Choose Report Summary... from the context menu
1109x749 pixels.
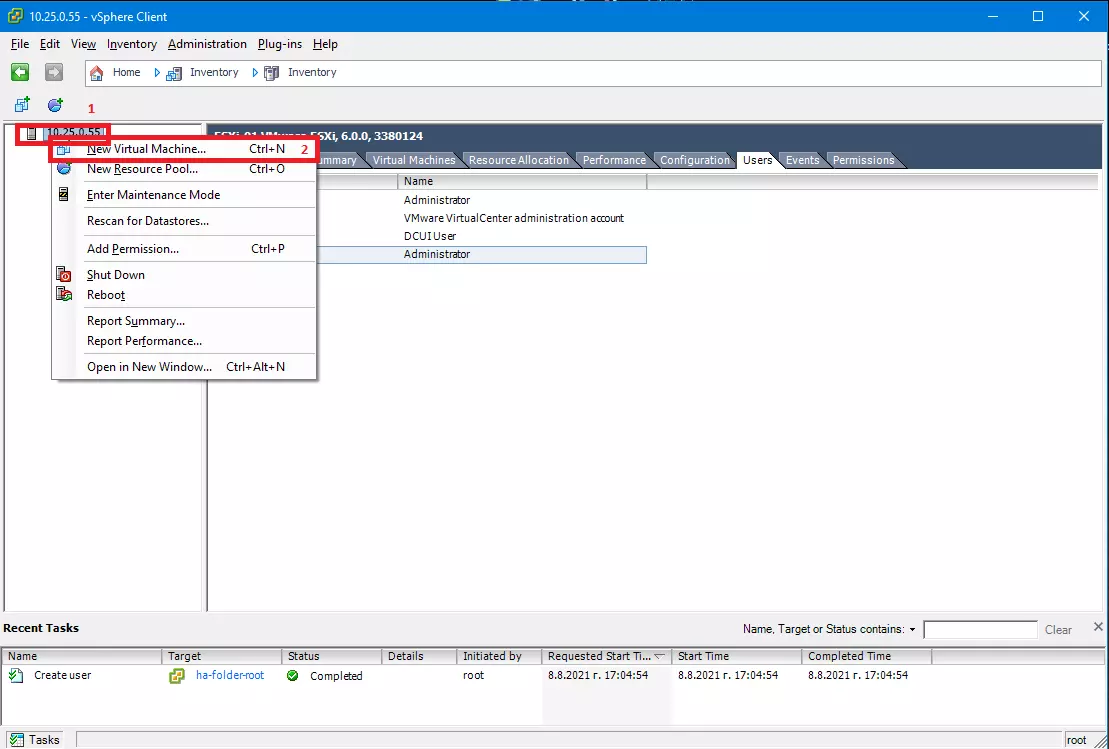pos(184,321)
